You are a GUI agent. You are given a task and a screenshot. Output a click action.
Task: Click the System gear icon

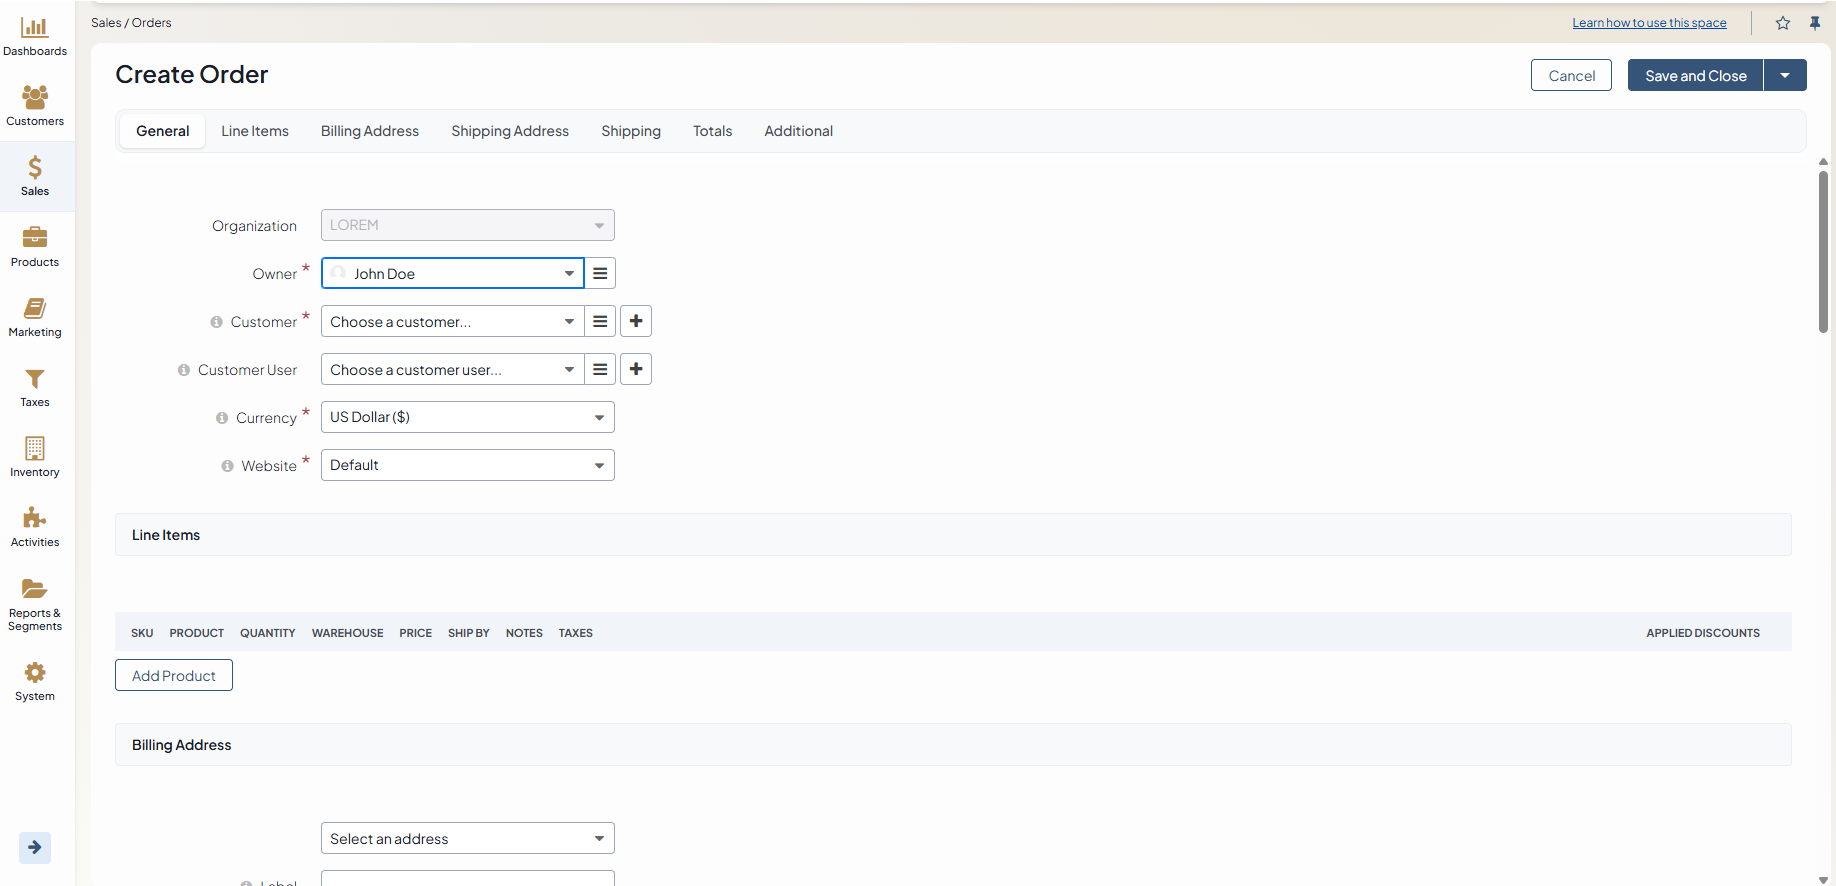coord(35,672)
